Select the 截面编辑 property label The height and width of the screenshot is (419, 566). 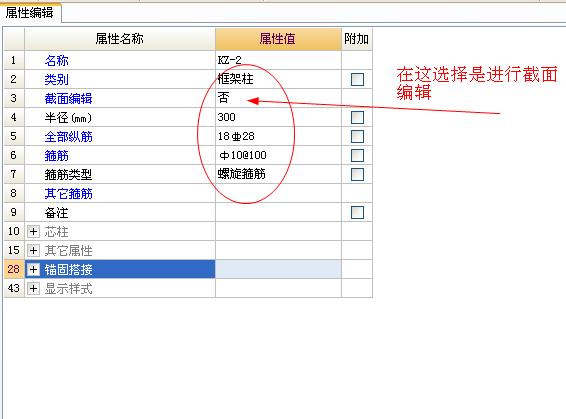(69, 99)
